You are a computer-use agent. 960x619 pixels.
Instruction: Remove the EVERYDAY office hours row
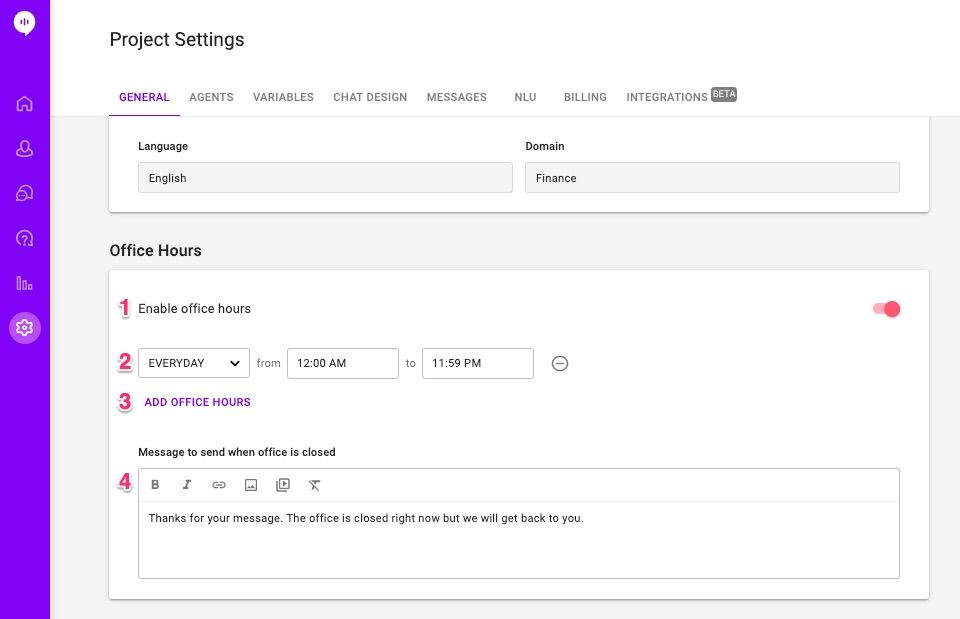click(560, 364)
